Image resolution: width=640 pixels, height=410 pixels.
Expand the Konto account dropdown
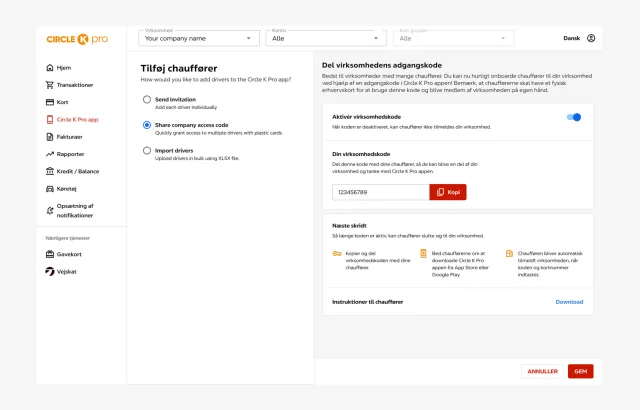coord(326,38)
